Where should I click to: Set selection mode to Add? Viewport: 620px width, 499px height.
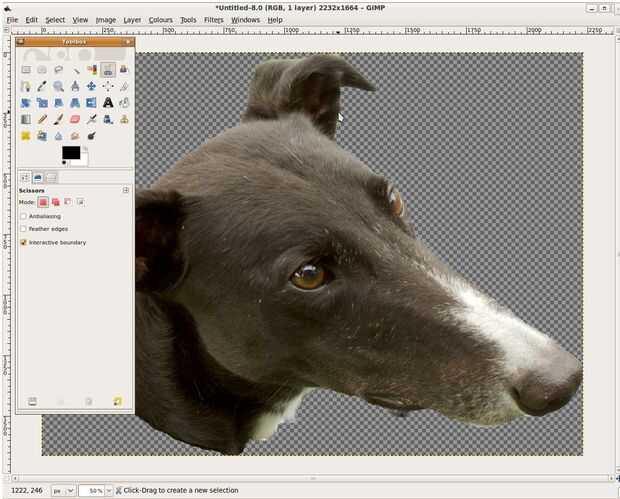click(x=56, y=202)
